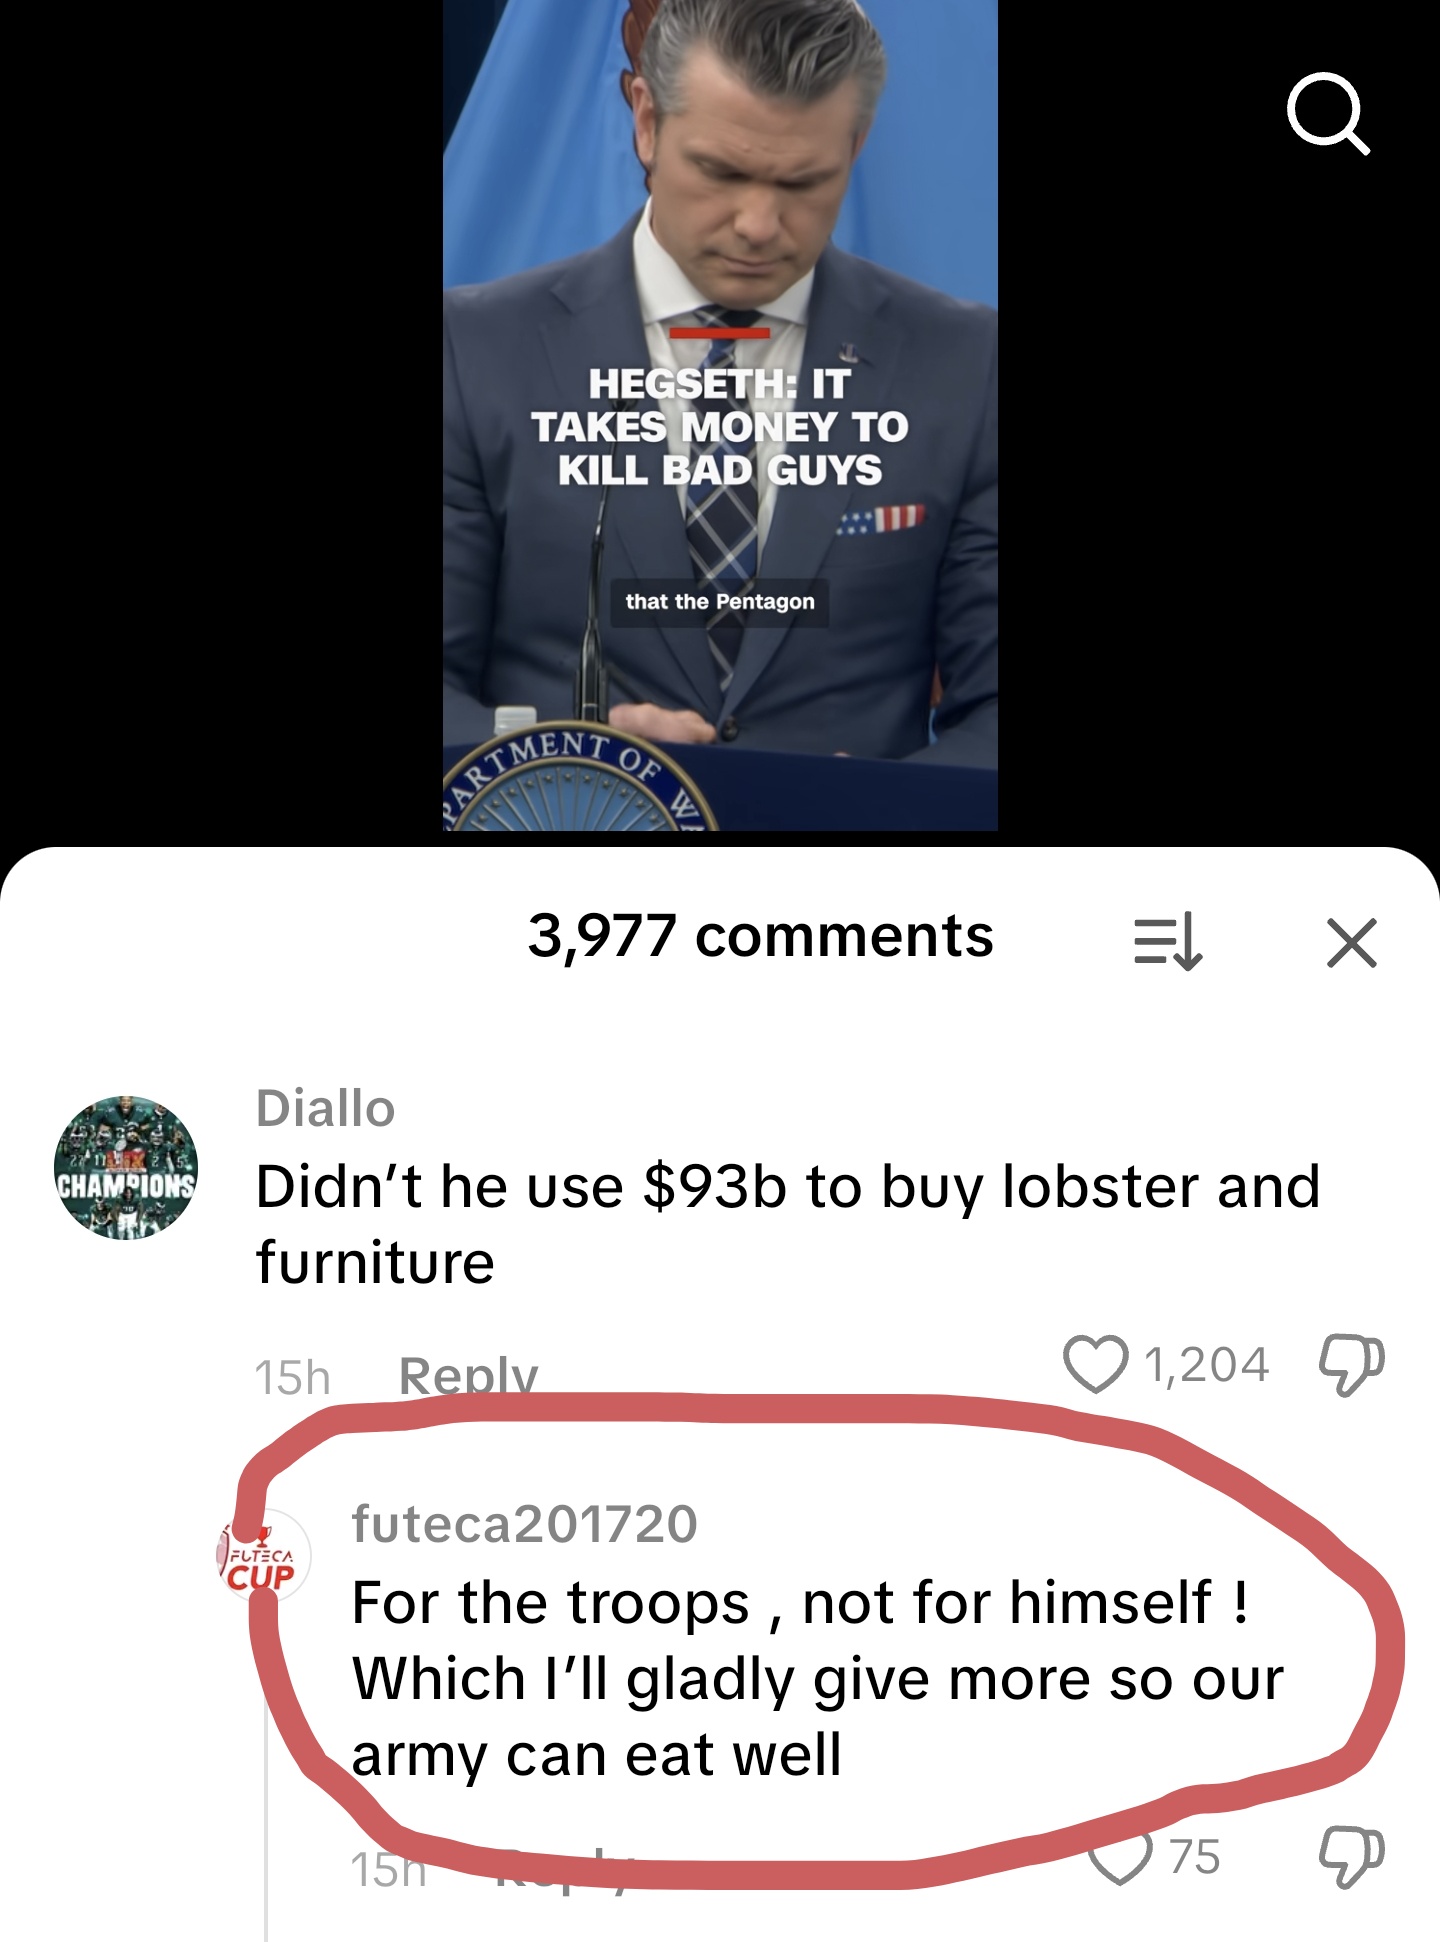Open futeca201720's Futeca Cup avatar
The image size is (1440, 1942).
(264, 1556)
